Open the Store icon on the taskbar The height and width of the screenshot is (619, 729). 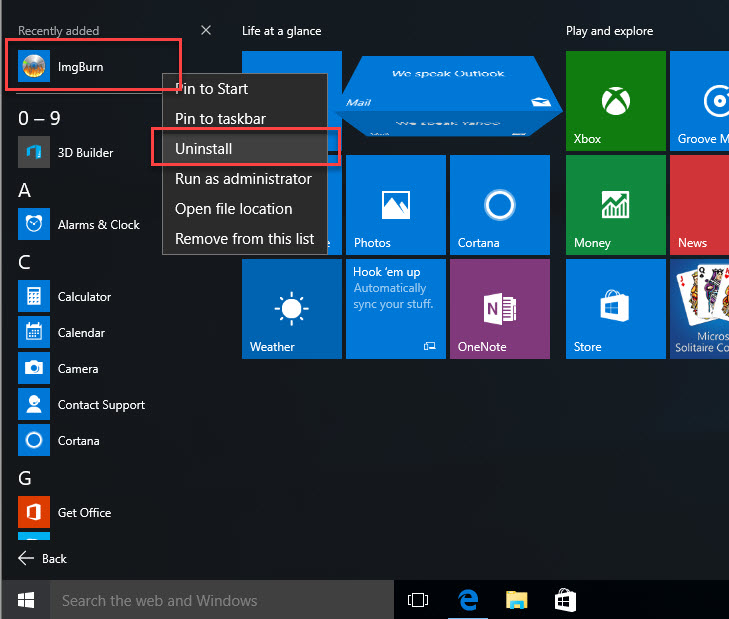565,600
